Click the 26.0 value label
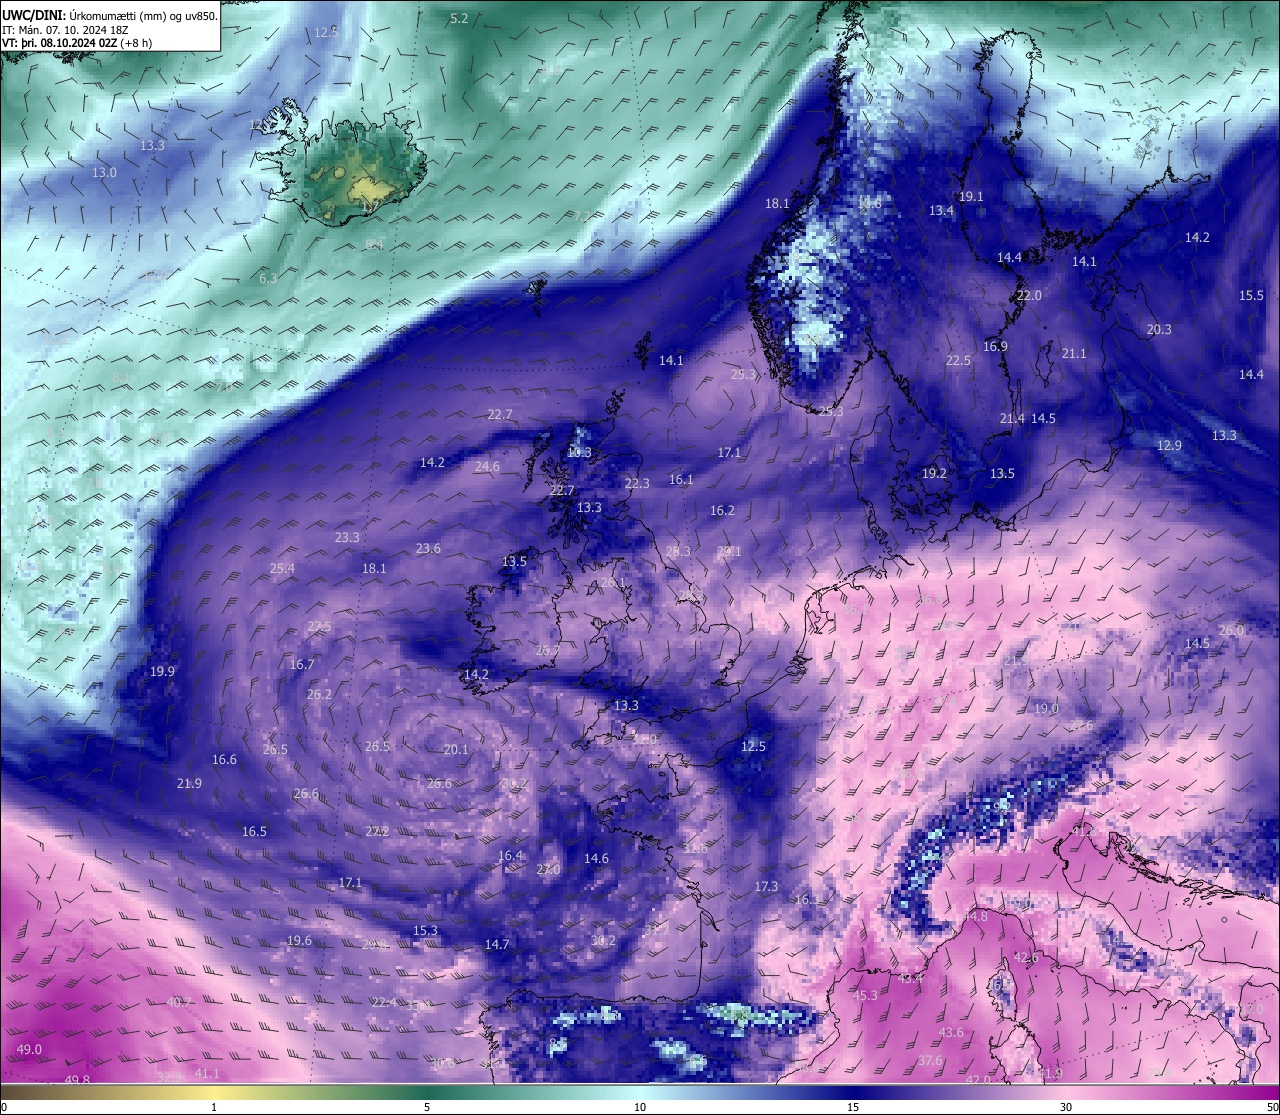Viewport: 1280px width, 1115px height. [1231, 630]
